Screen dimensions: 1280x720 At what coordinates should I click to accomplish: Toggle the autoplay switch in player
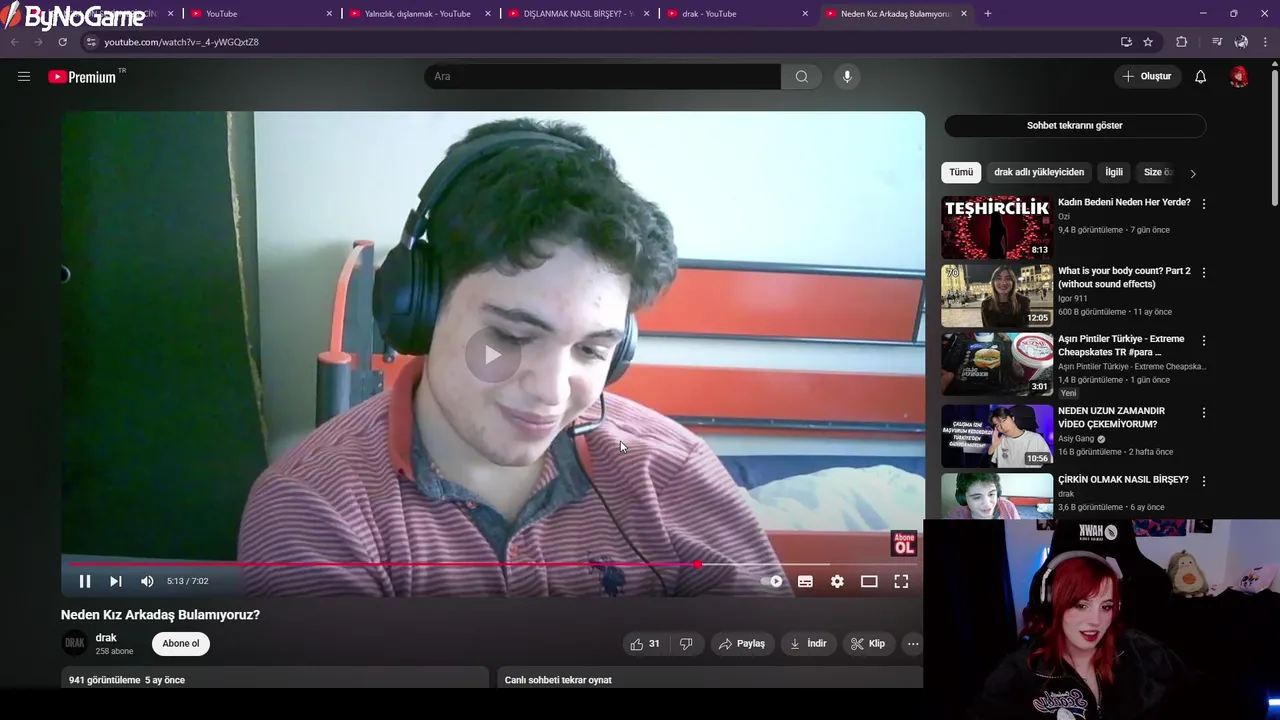(x=772, y=581)
